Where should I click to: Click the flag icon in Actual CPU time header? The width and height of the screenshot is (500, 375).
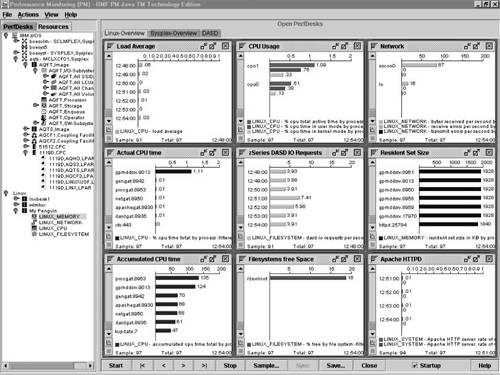(110, 153)
